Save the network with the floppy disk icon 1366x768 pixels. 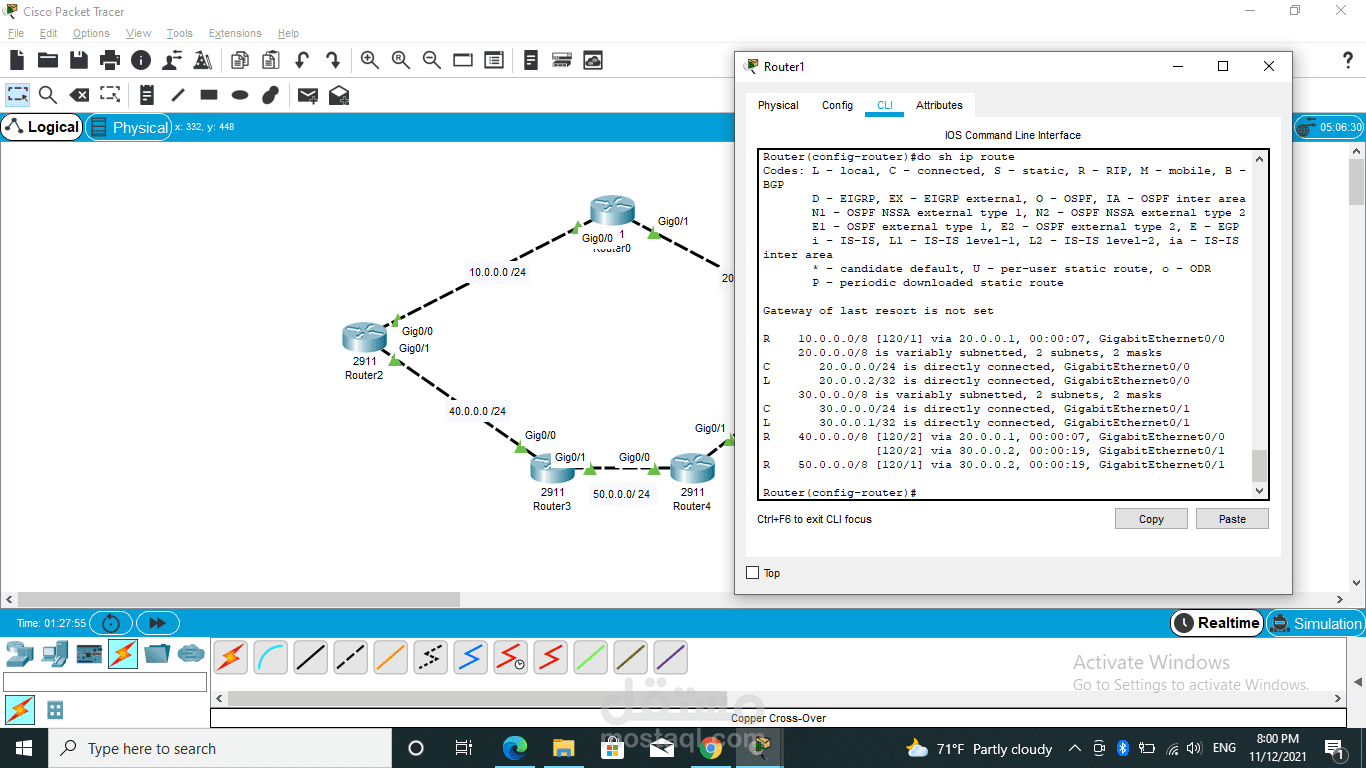[x=79, y=60]
